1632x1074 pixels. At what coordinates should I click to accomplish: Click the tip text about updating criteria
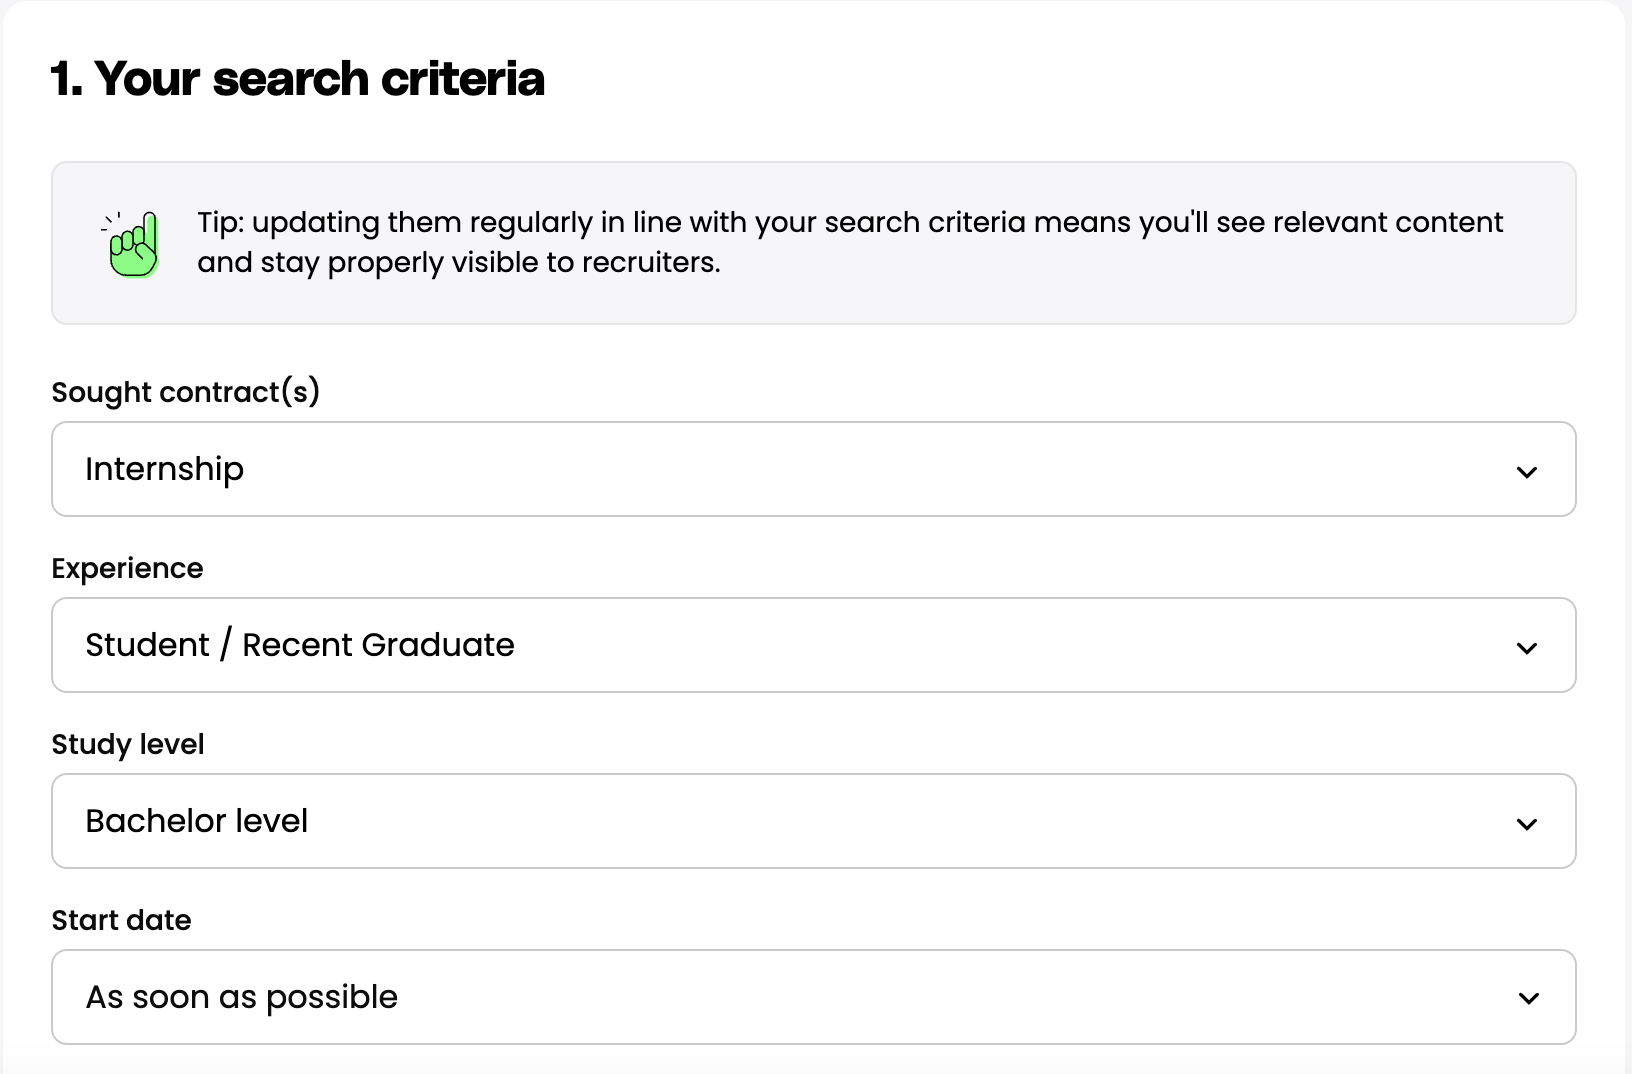click(x=849, y=222)
